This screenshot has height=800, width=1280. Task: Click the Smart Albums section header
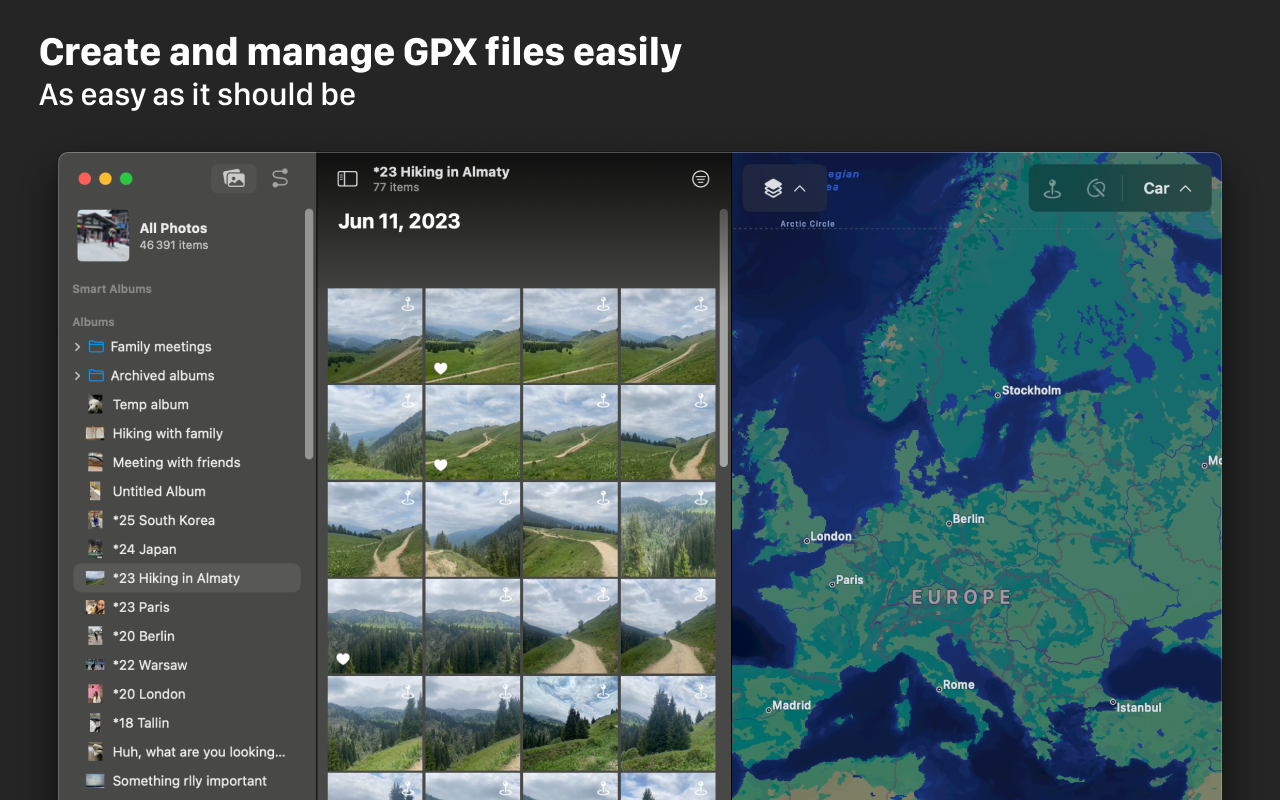click(x=112, y=289)
